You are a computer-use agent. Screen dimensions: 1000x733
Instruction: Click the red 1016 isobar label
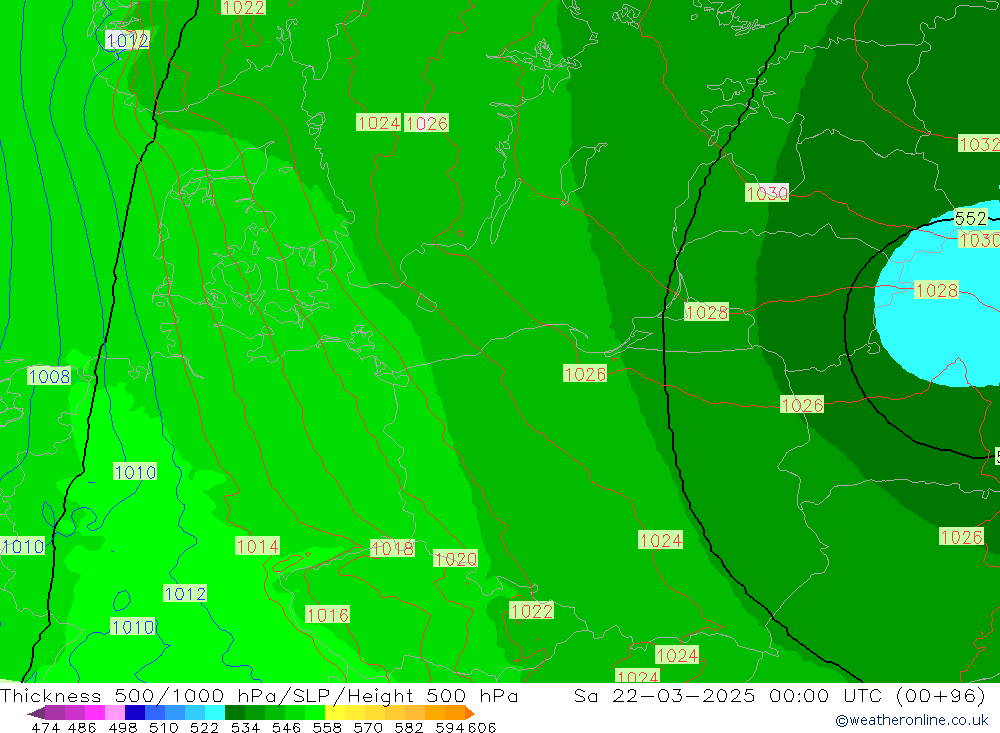pyautogui.click(x=327, y=615)
